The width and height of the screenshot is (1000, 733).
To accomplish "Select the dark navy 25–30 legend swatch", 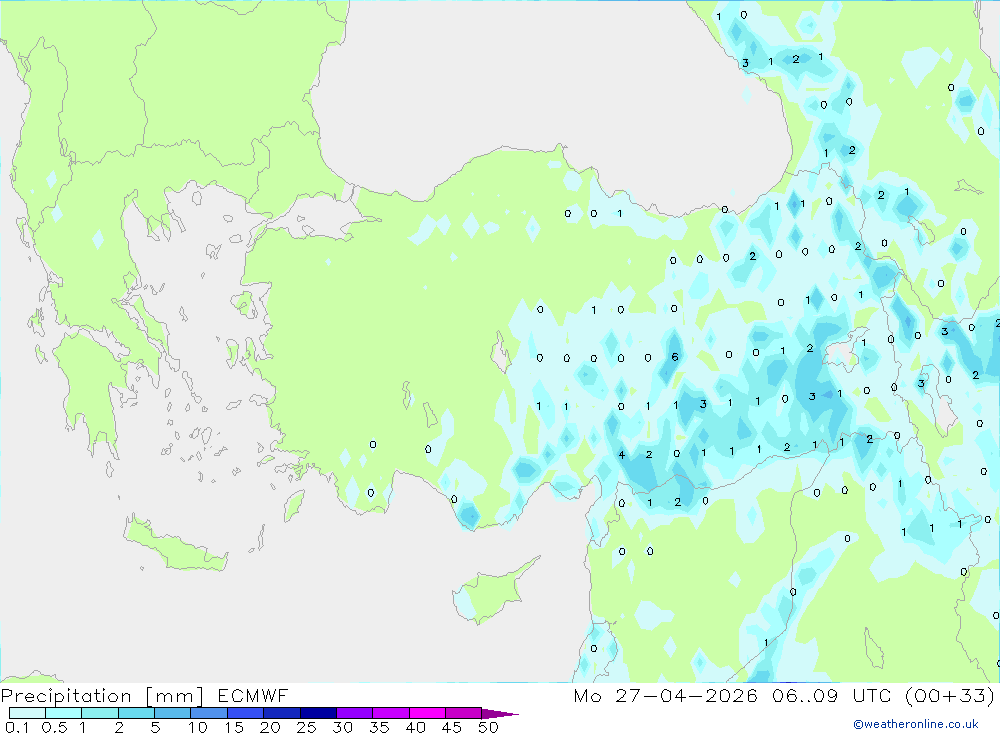I will (x=318, y=713).
